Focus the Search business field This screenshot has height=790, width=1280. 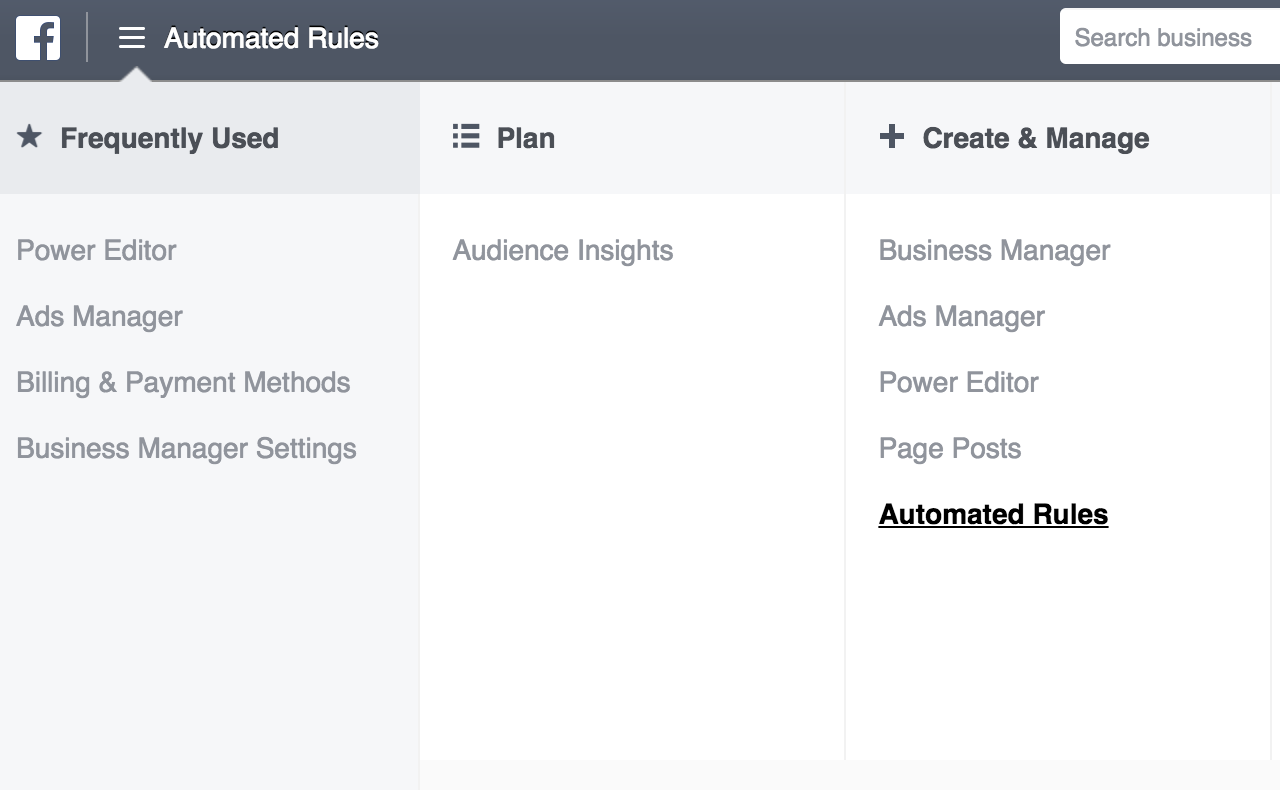pos(1170,38)
